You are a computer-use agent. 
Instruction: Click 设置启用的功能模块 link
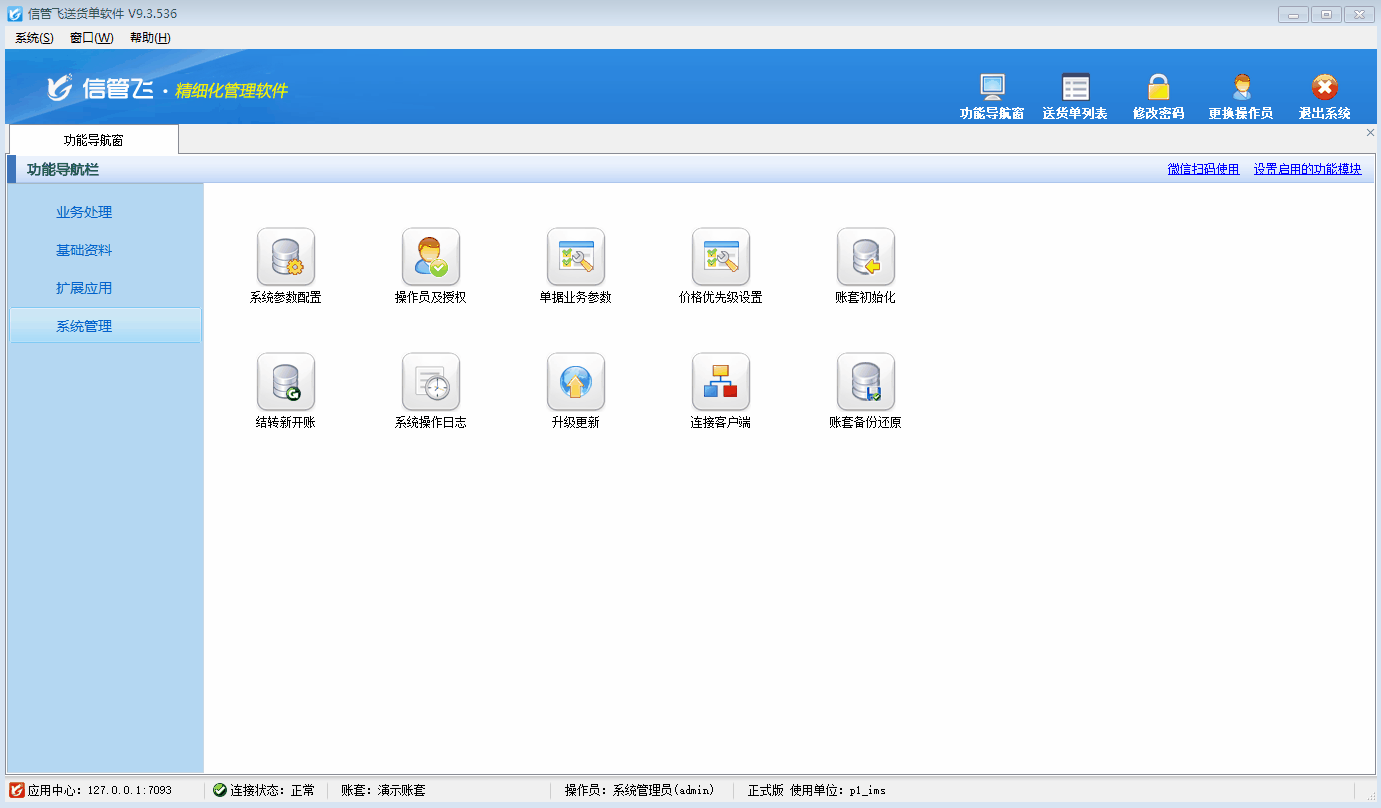click(1307, 169)
